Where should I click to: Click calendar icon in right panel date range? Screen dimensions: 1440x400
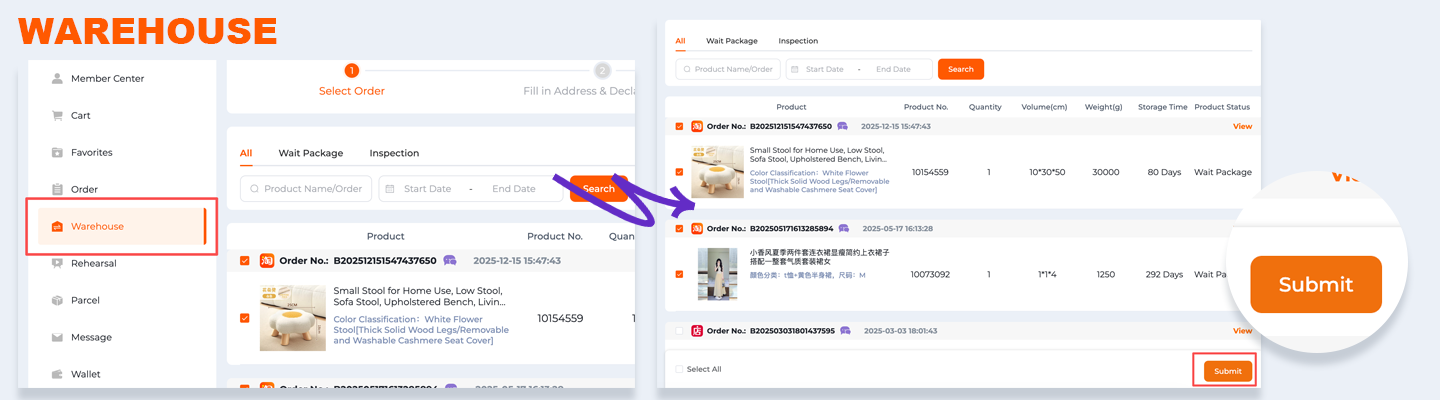pyautogui.click(x=795, y=69)
